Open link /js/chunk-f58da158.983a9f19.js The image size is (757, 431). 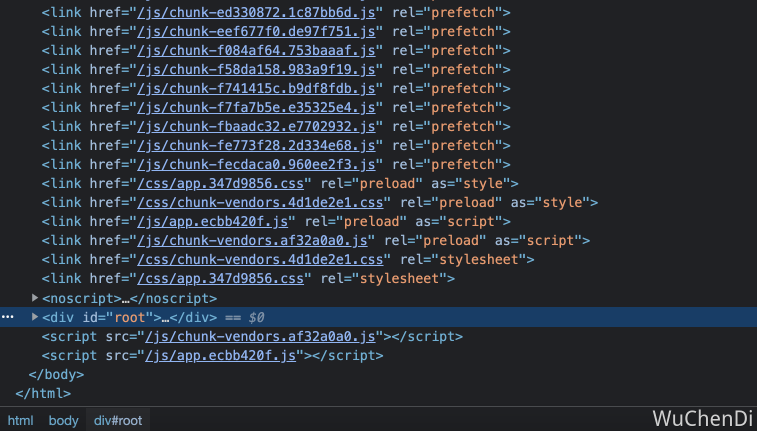(256, 70)
